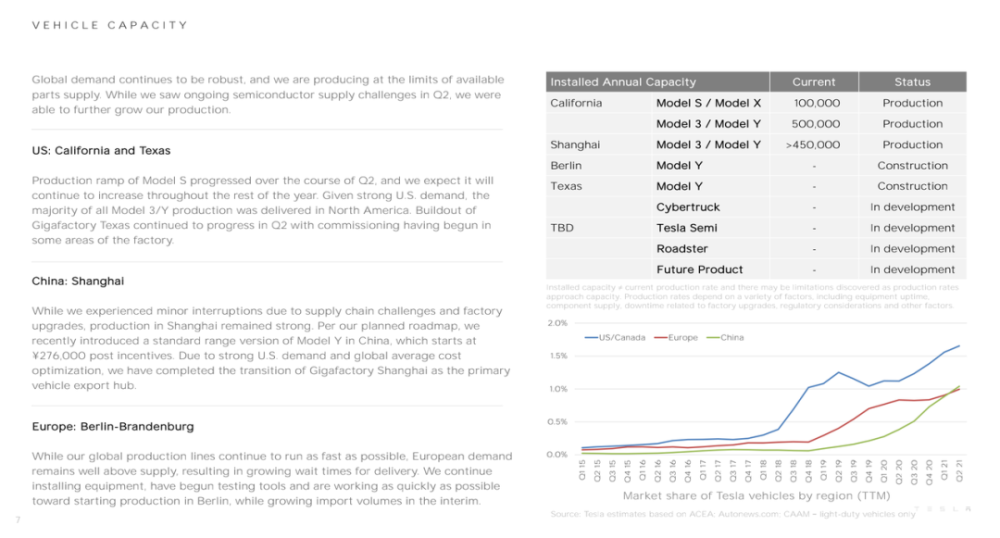Viewport: 1000px width, 538px height.
Task: Click the 'Europe: Berlin-Brandenburg' heading
Action: click(x=113, y=427)
